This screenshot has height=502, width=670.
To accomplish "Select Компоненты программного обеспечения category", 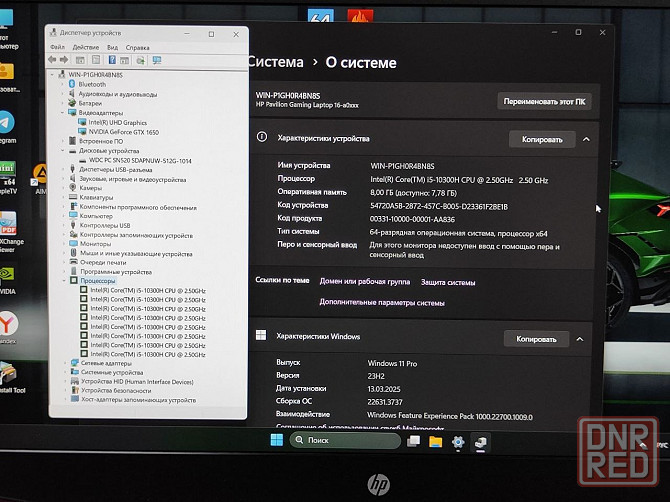I will 138,207.
